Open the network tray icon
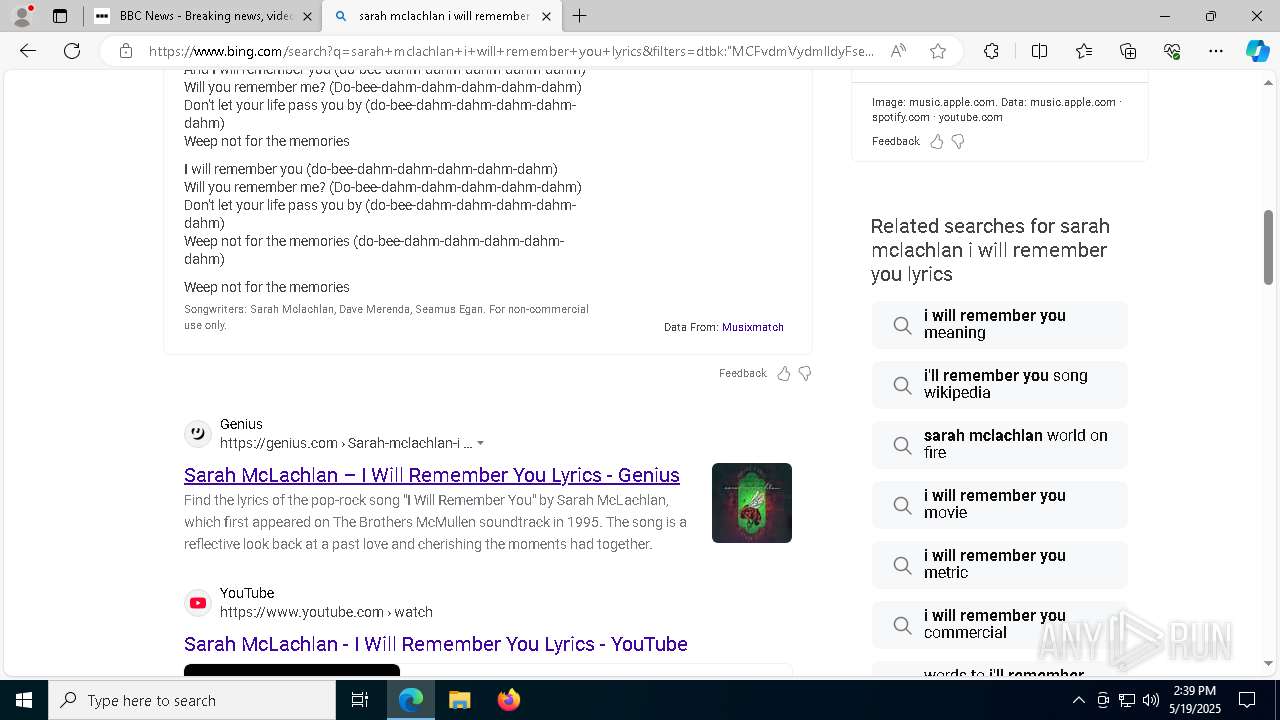This screenshot has height=720, width=1280. tap(1127, 700)
